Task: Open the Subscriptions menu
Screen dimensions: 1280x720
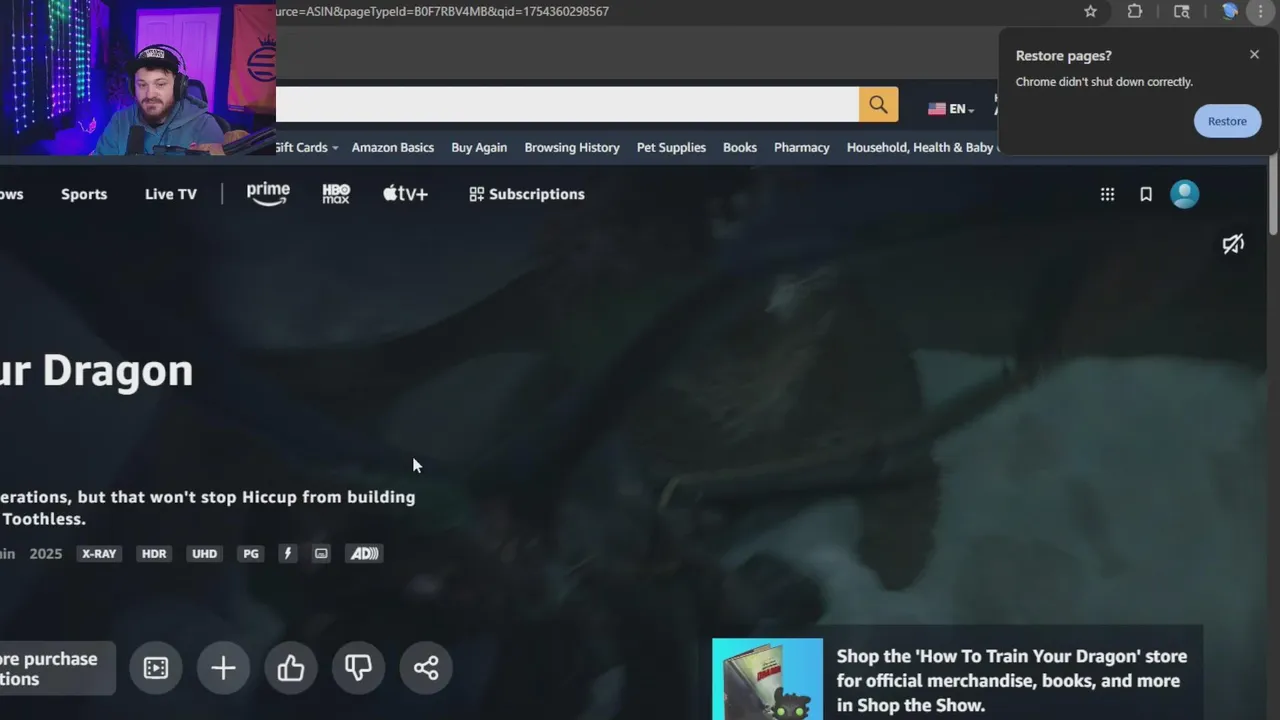Action: point(527,194)
